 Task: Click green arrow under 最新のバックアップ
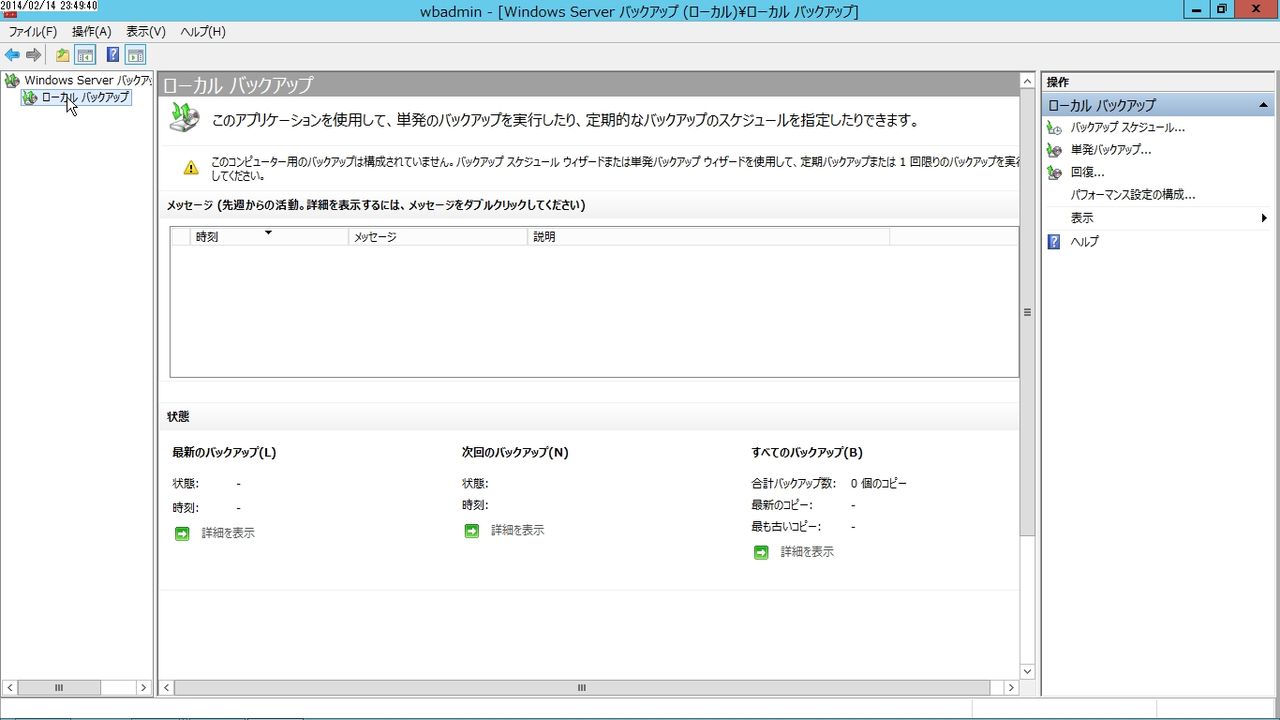coord(182,534)
